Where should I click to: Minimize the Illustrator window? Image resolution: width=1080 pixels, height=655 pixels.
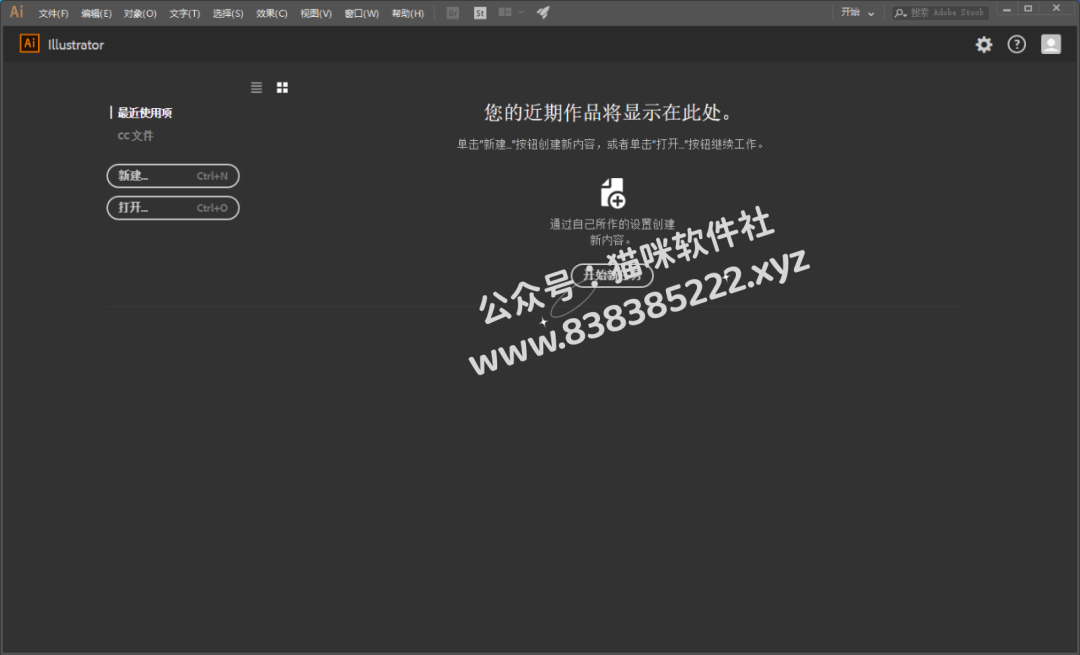(x=1007, y=10)
